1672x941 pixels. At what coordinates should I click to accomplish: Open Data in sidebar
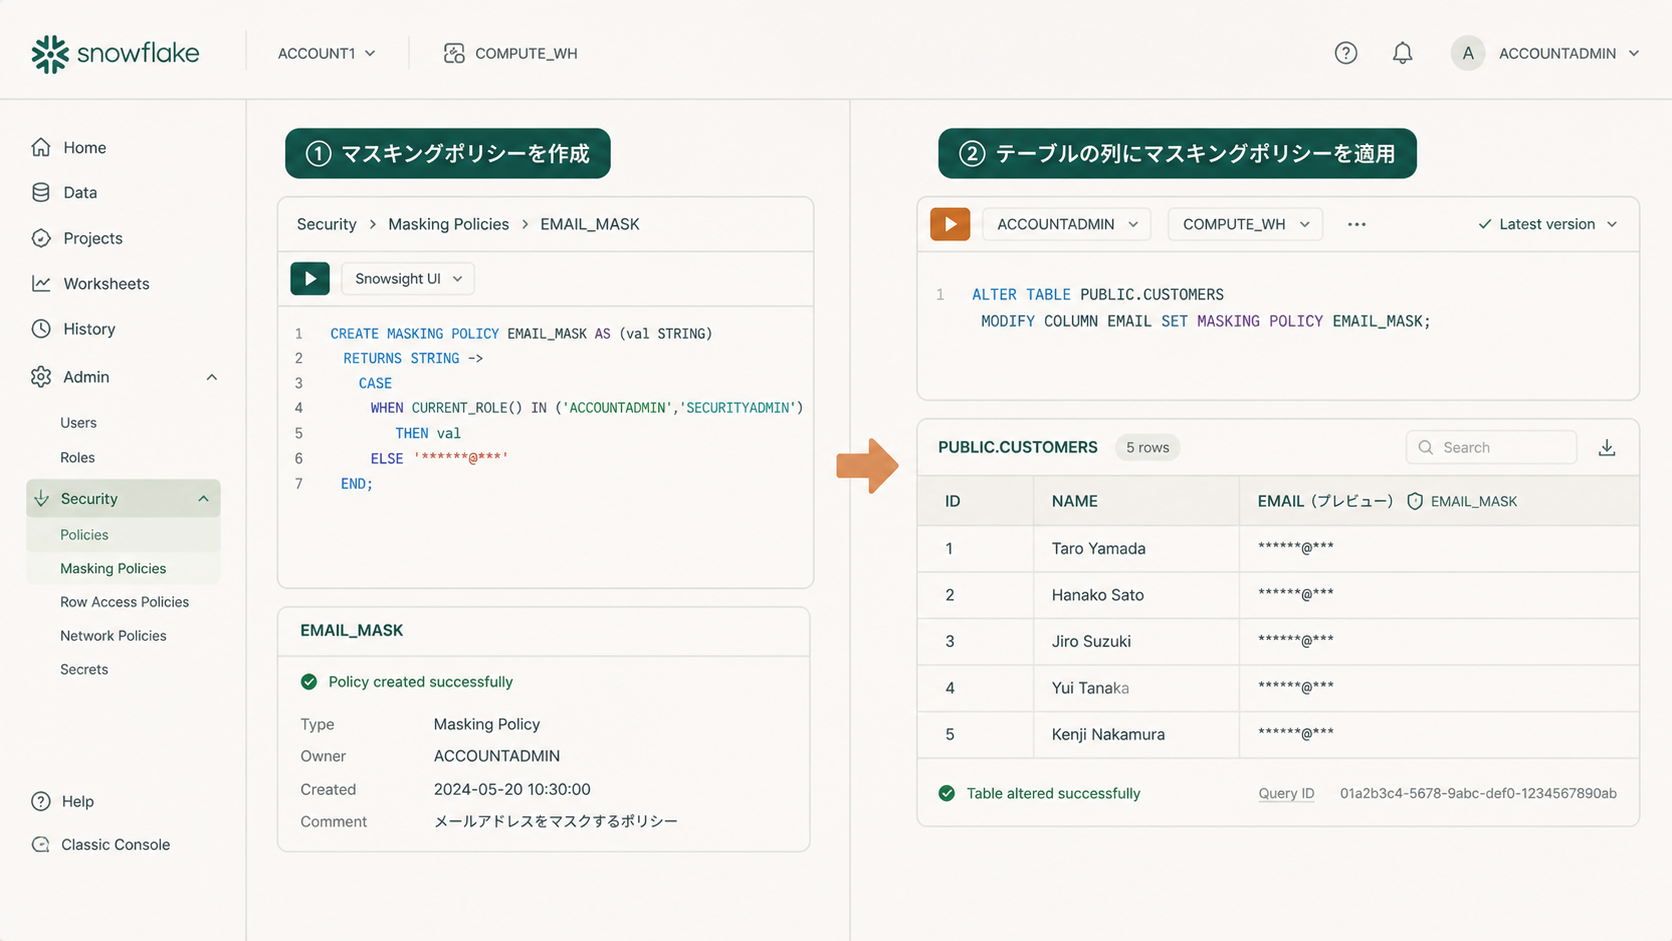[x=80, y=192]
